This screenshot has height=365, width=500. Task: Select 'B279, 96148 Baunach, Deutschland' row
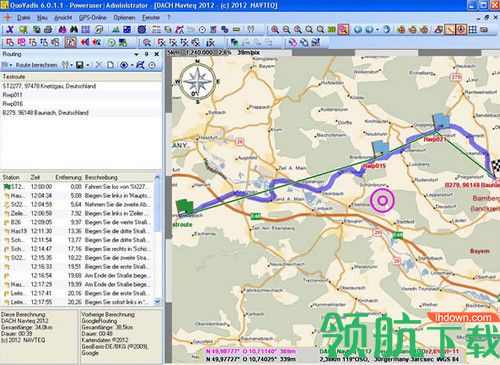click(x=81, y=113)
